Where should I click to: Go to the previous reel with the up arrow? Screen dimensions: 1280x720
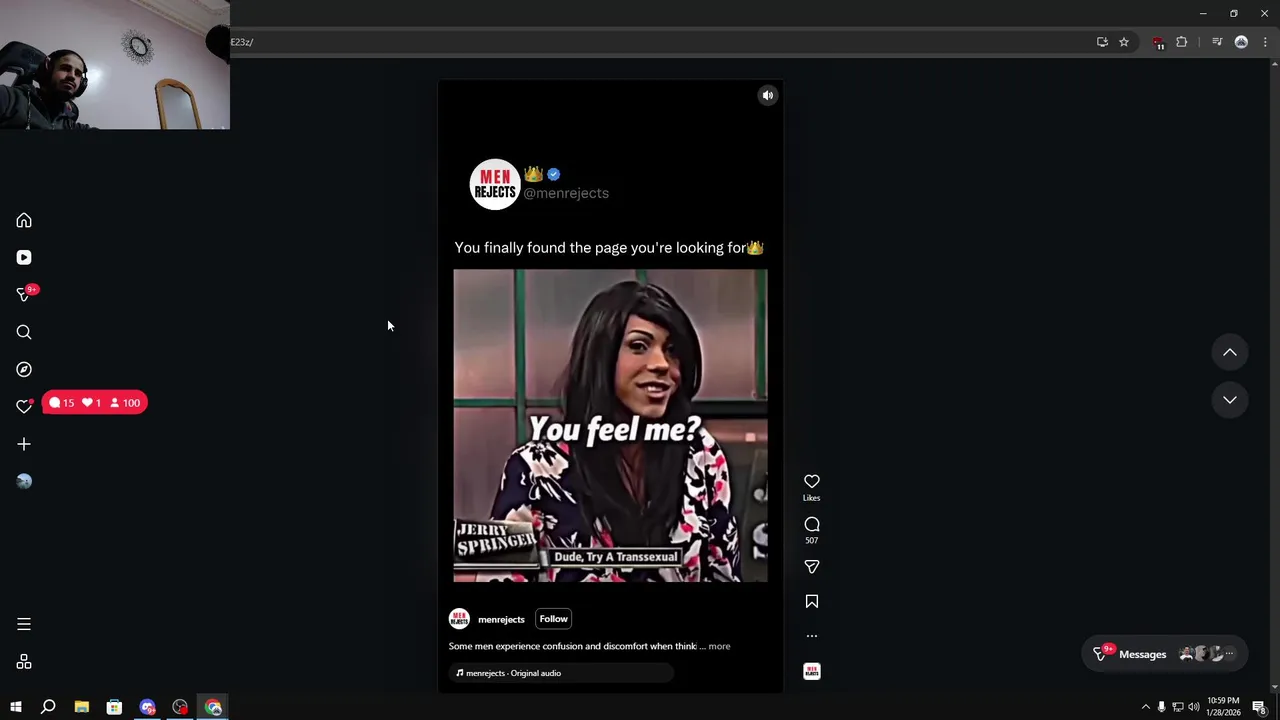[1230, 353]
